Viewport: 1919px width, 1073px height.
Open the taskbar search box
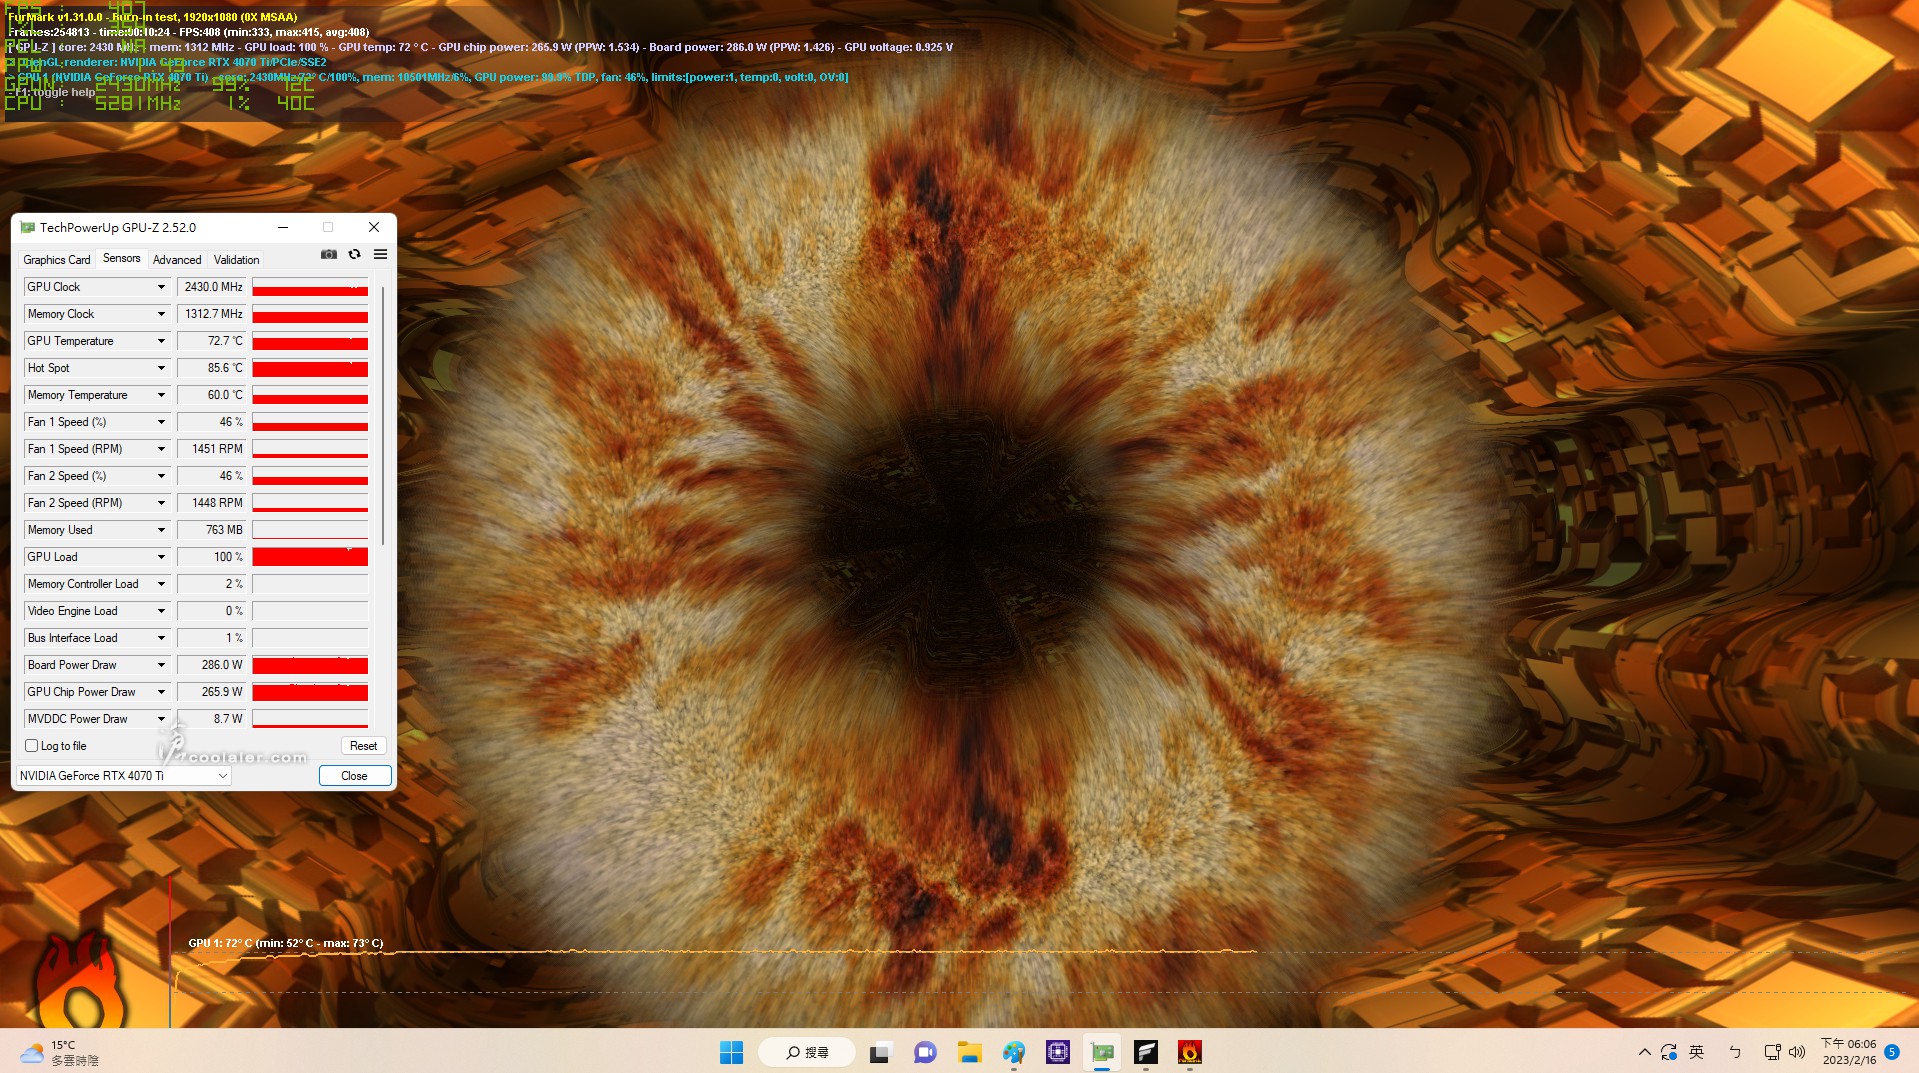point(807,1052)
